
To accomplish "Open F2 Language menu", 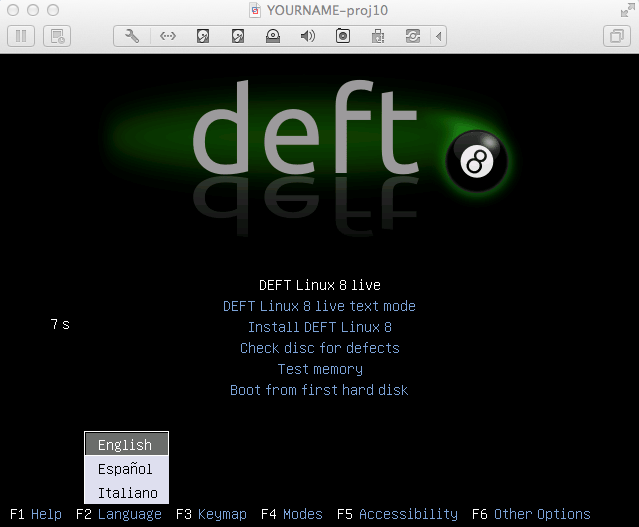I will pyautogui.click(x=119, y=514).
